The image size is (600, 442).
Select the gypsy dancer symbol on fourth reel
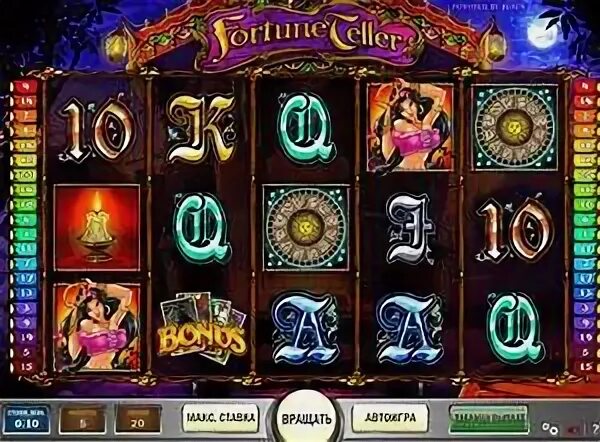(410, 127)
